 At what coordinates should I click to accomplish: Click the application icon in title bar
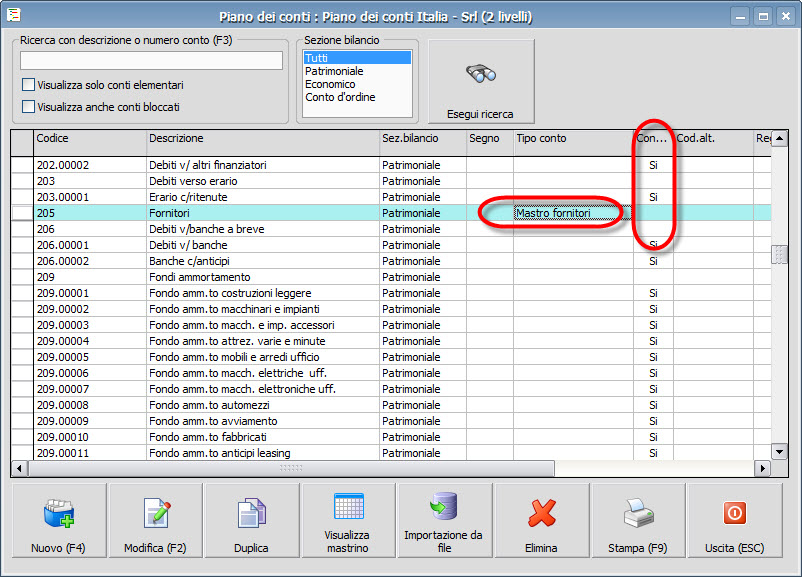click(x=14, y=15)
